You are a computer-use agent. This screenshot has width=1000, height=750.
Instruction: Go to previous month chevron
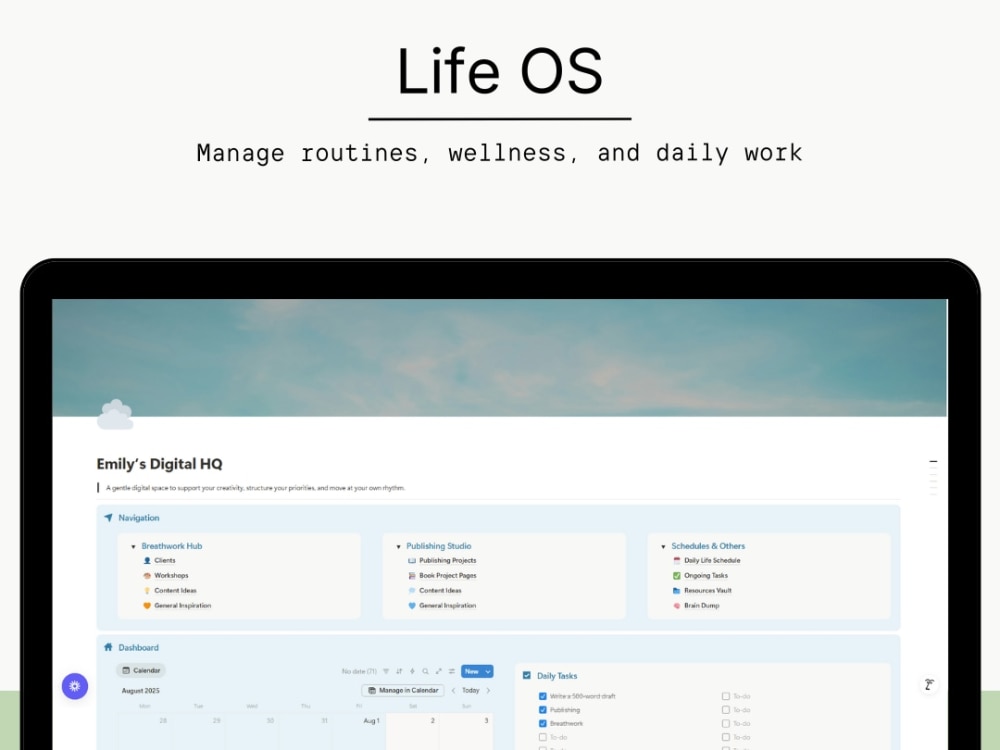[453, 691]
